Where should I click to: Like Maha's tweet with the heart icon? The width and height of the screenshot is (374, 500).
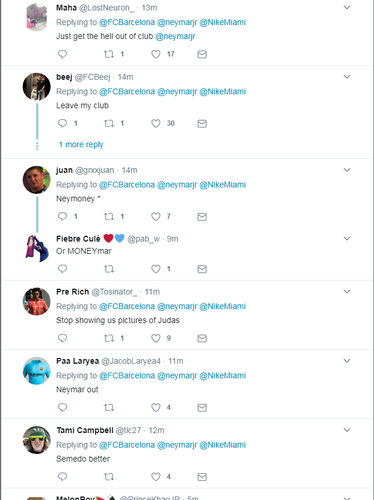coord(156,54)
